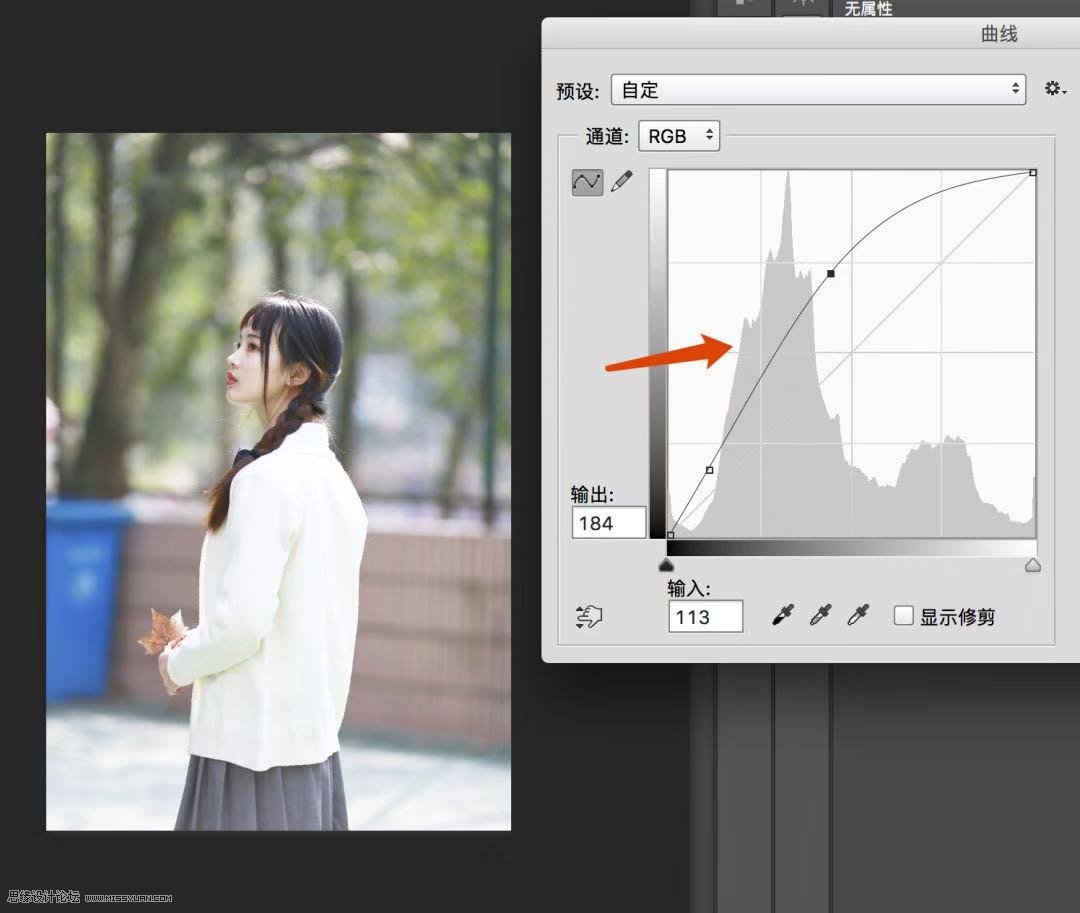Open the preset options gear menu

coord(1054,89)
